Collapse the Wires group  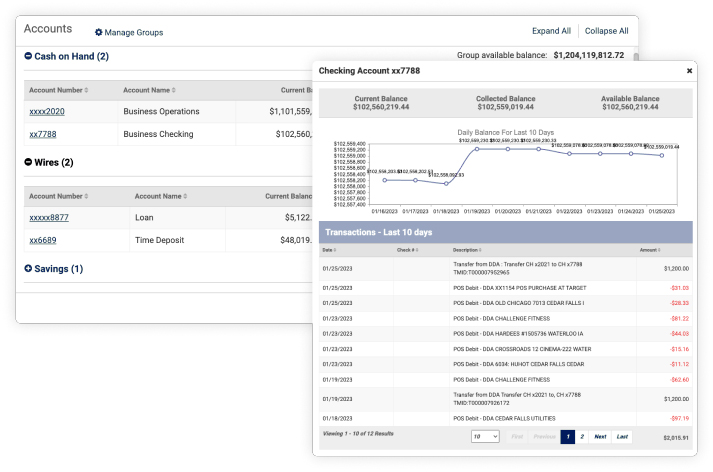coord(28,162)
